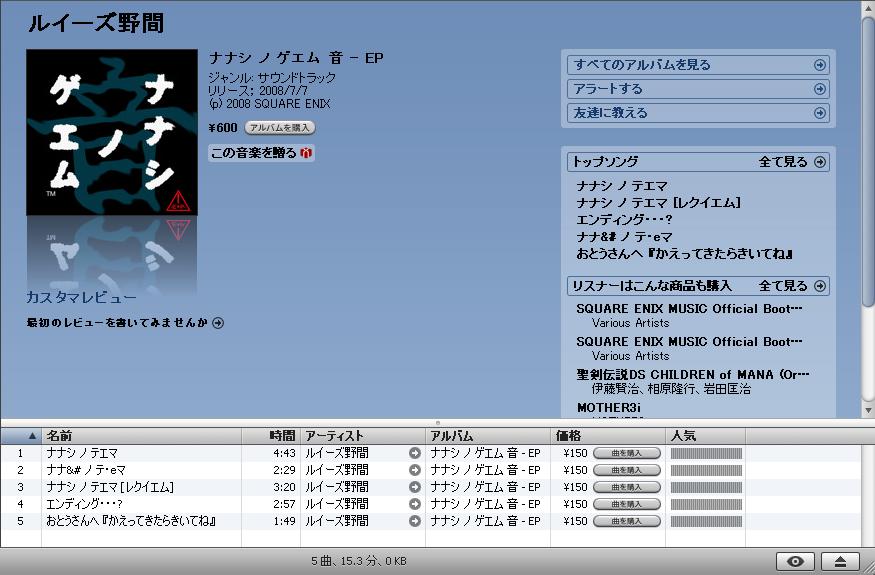
Task: Click 全て見る arrow in リスナーはこんな商品も購入 header
Action: pyautogui.click(x=819, y=286)
